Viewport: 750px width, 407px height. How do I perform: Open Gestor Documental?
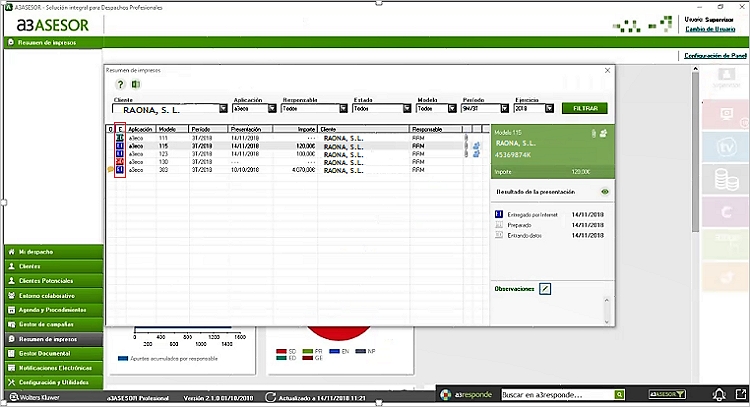[x=54, y=353]
